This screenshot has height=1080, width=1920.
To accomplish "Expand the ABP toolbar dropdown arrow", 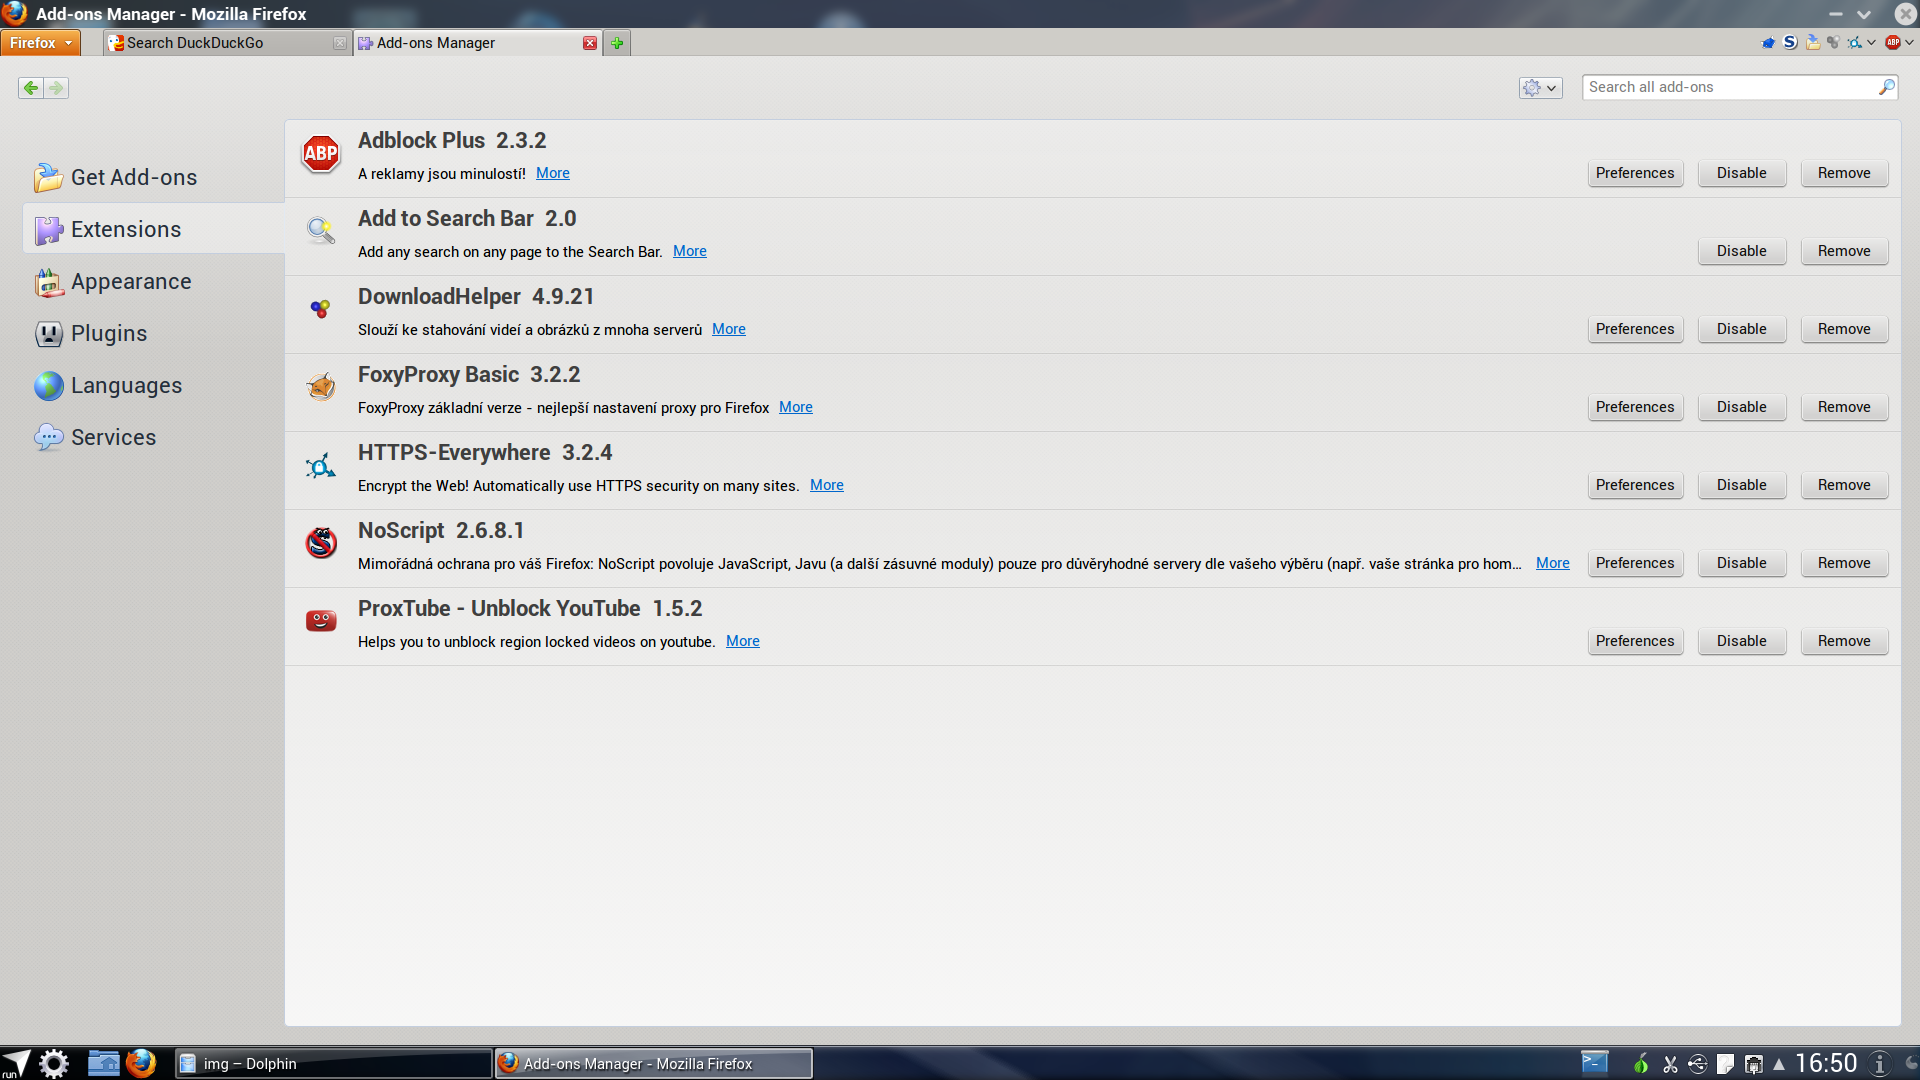I will pos(1909,43).
